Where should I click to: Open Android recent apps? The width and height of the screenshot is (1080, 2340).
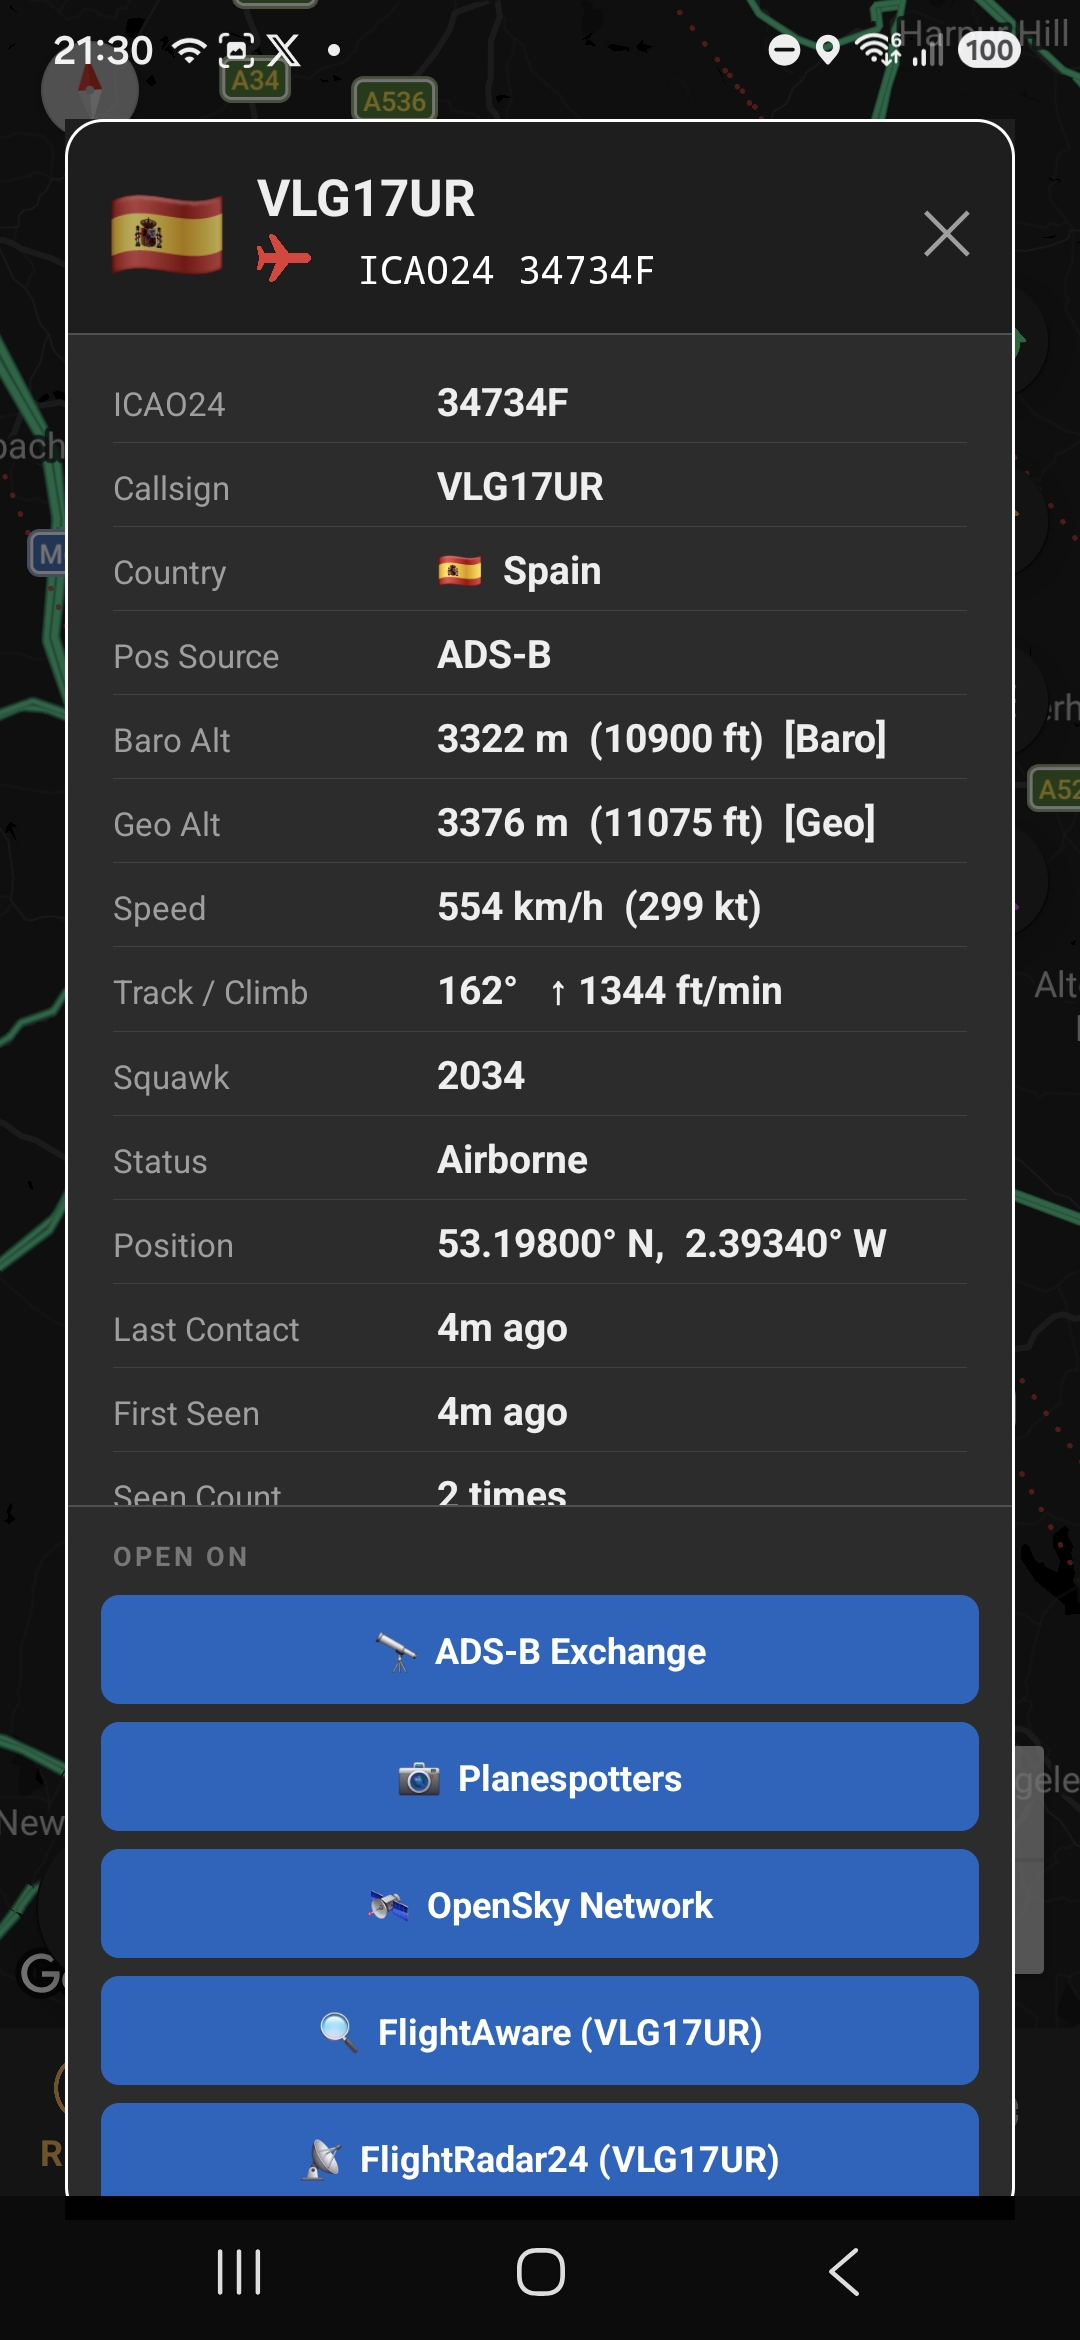(x=239, y=2272)
